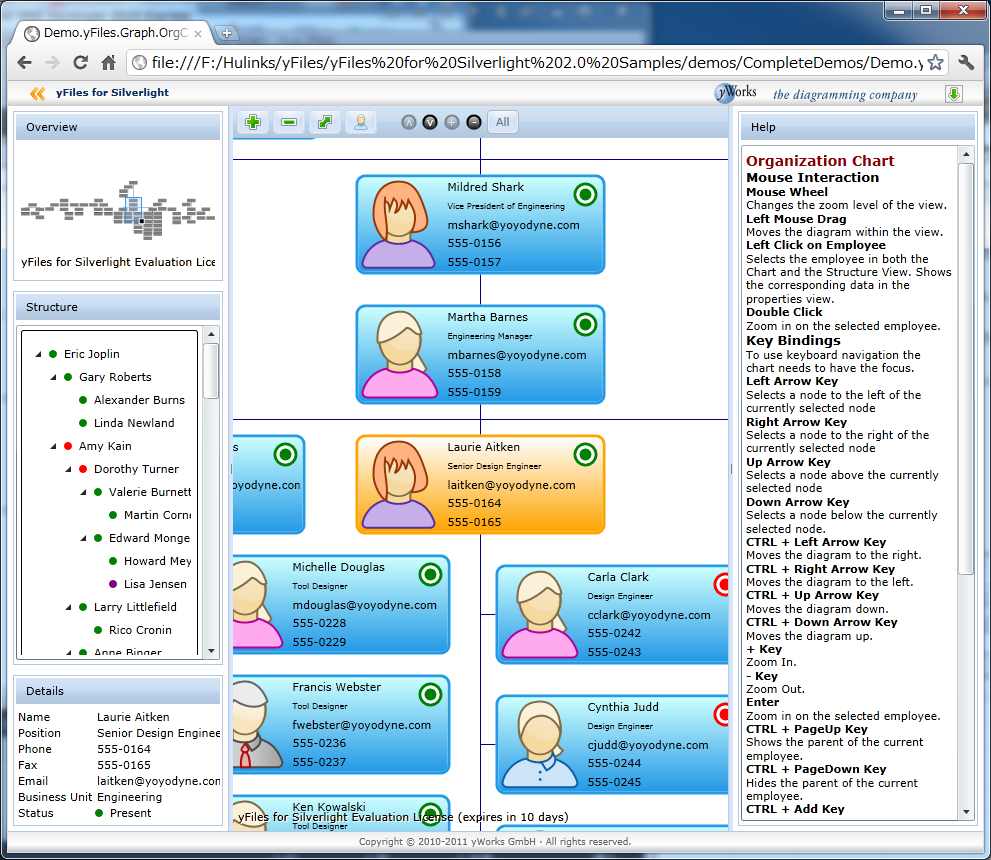Click Structure tree scroll-down arrow

click(211, 651)
